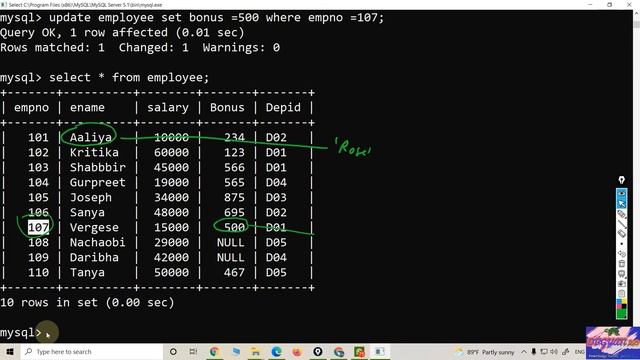
Task: Open File Explorer from the taskbar
Action: coord(256,351)
